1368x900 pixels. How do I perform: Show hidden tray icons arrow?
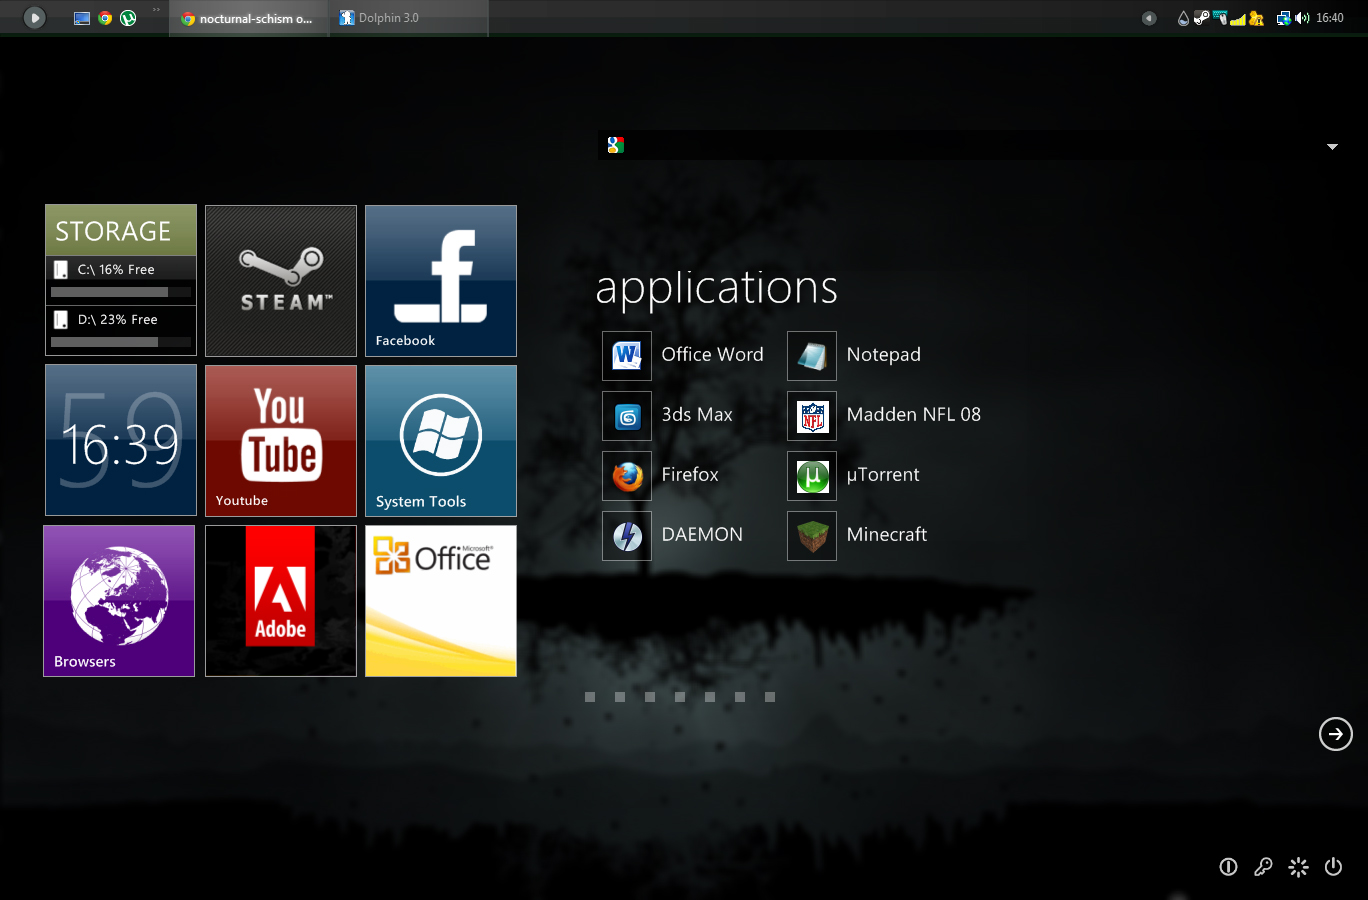1150,18
